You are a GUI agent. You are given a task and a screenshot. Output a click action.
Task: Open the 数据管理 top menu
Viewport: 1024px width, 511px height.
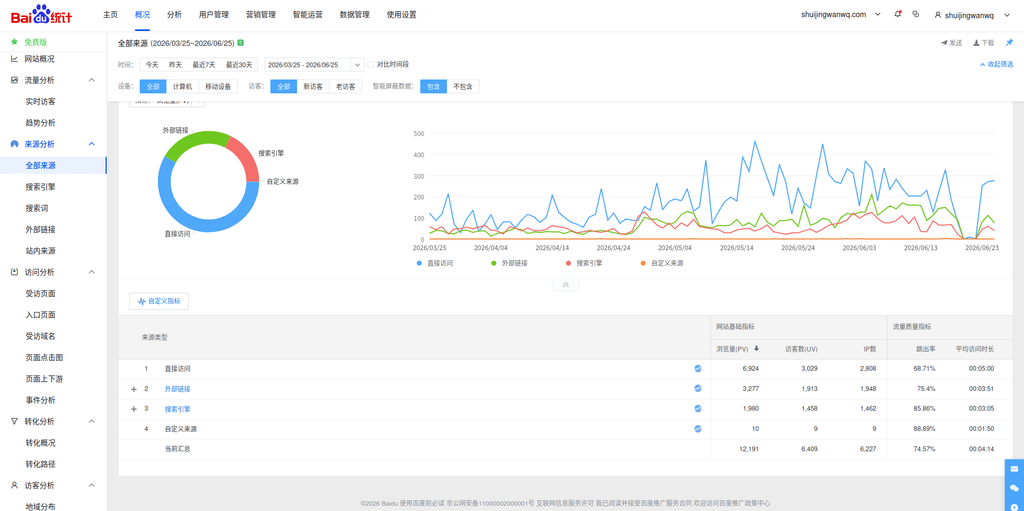tap(355, 14)
